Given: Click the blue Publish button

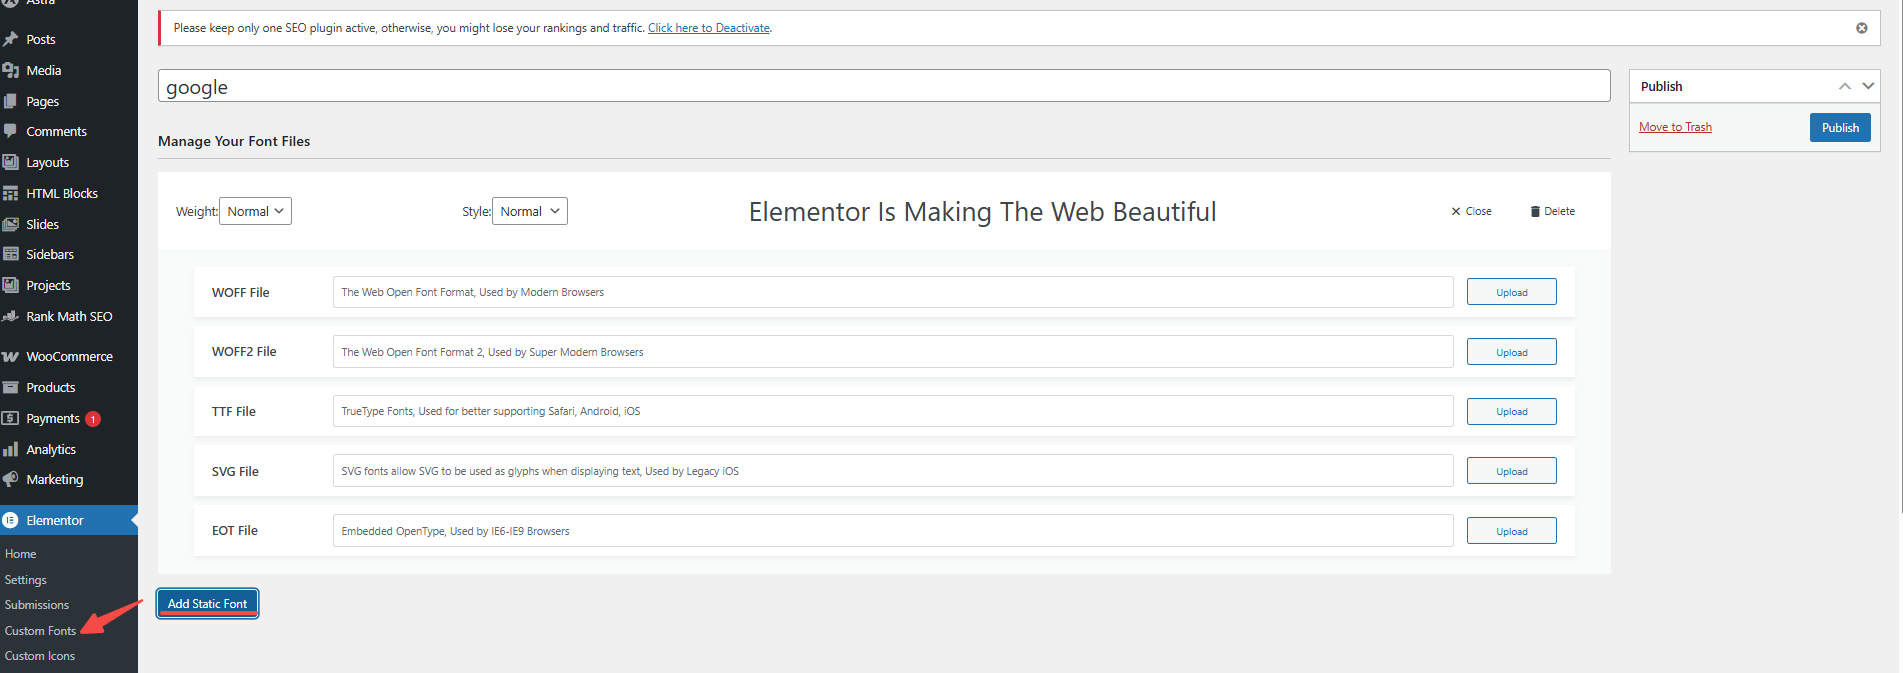Looking at the screenshot, I should coord(1839,128).
